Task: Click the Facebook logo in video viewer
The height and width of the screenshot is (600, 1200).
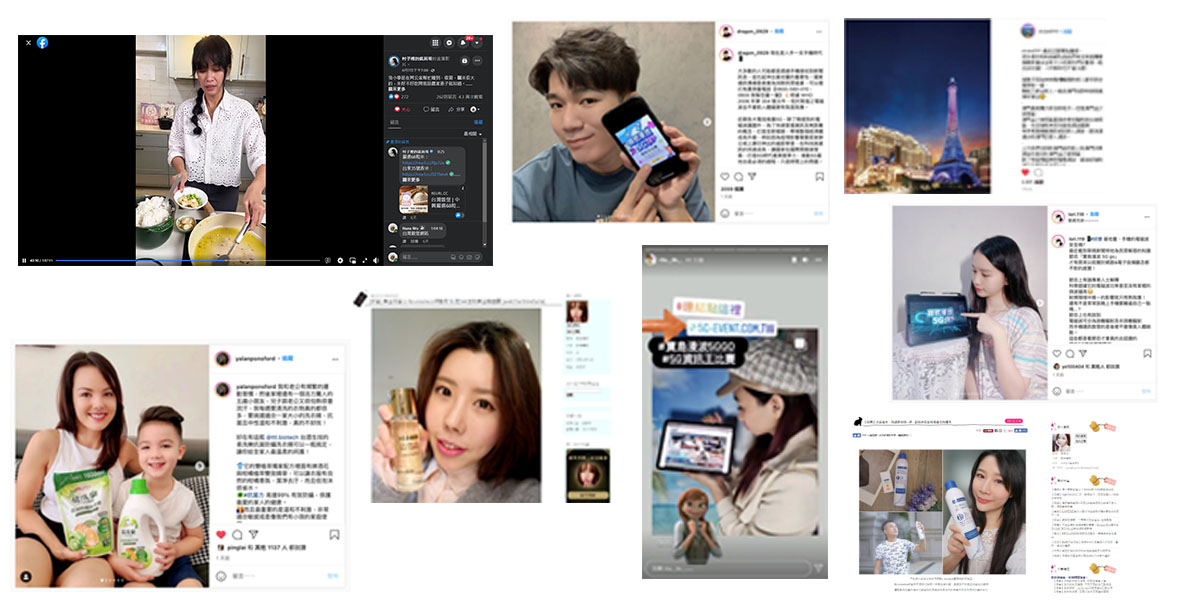Action: (43, 43)
